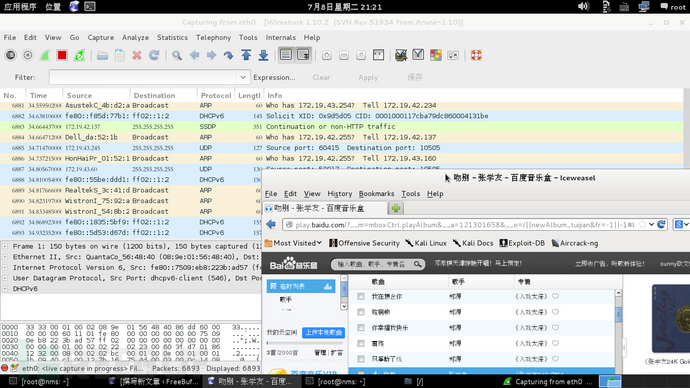Viewport: 690px width, 388px height.
Task: Open the Filter field dropdown arrow
Action: coord(243,77)
